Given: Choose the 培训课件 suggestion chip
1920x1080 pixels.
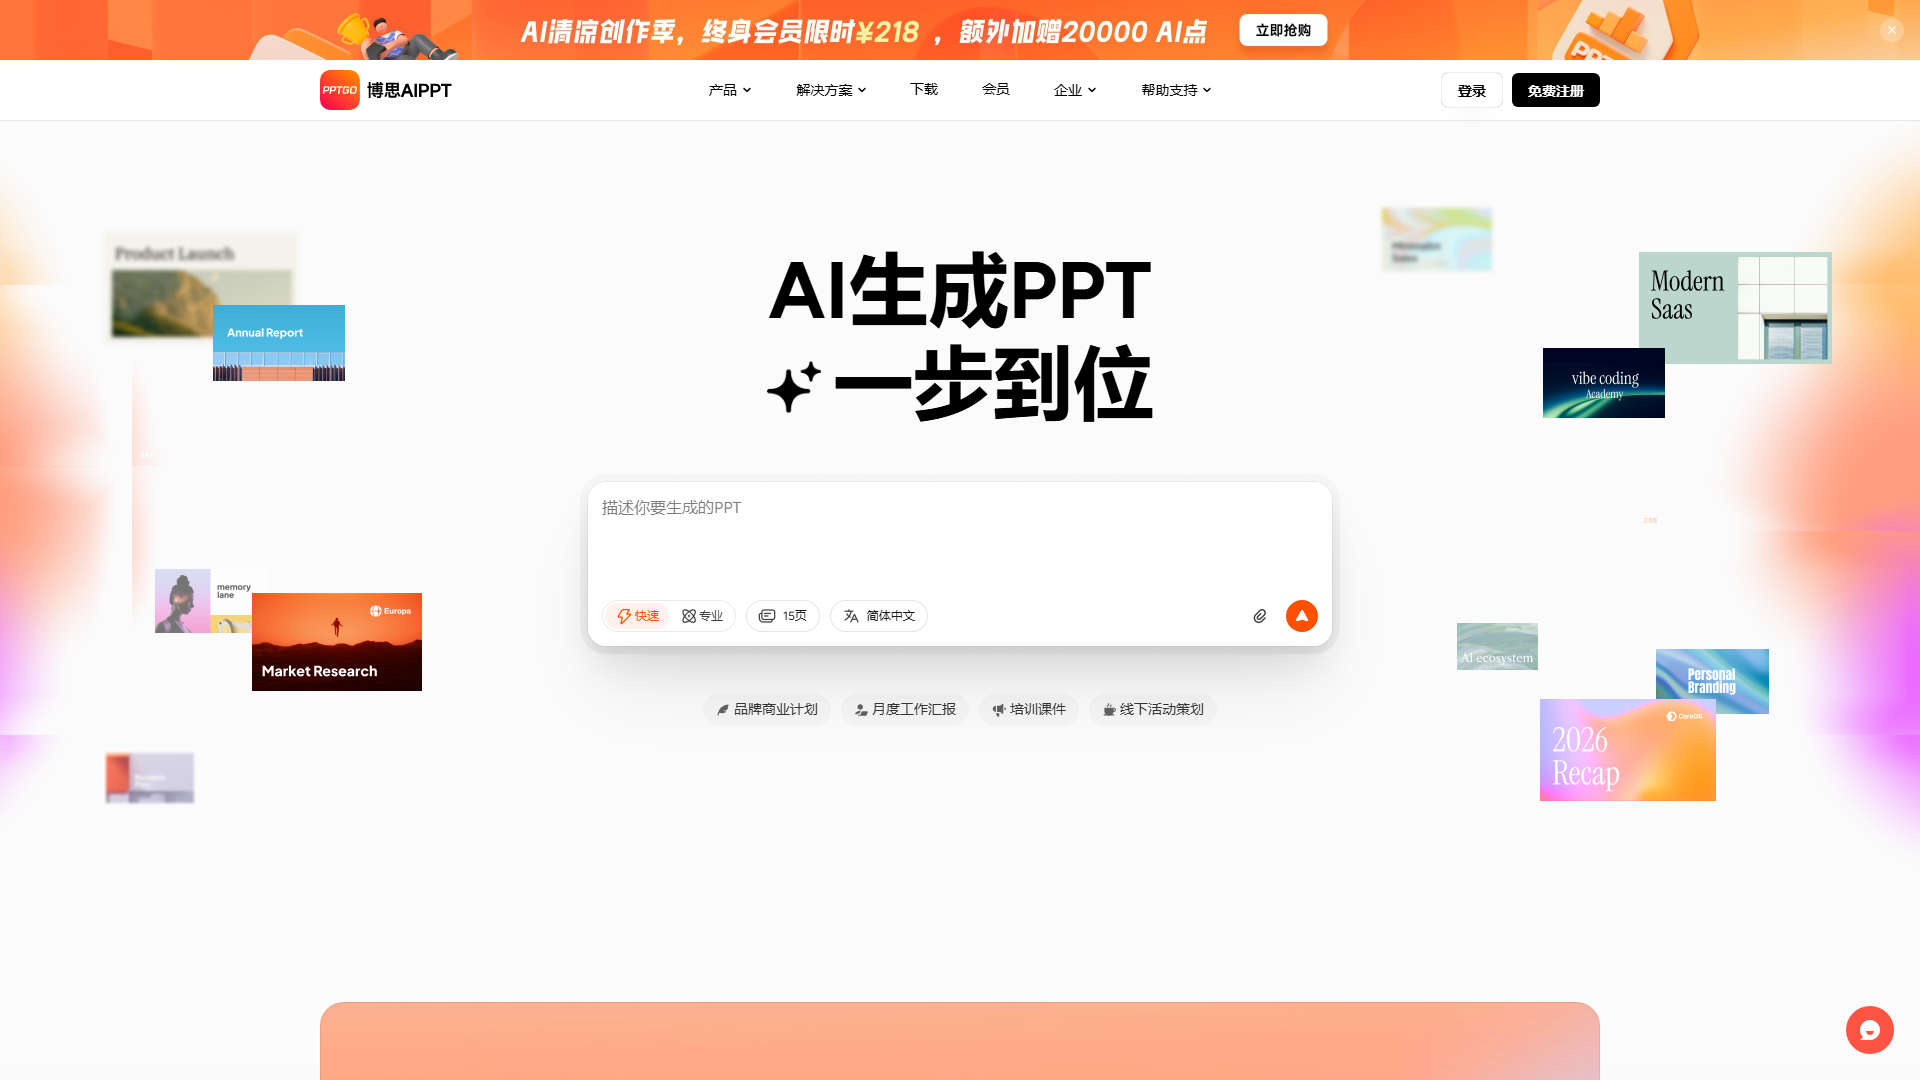Looking at the screenshot, I should pos(1029,709).
